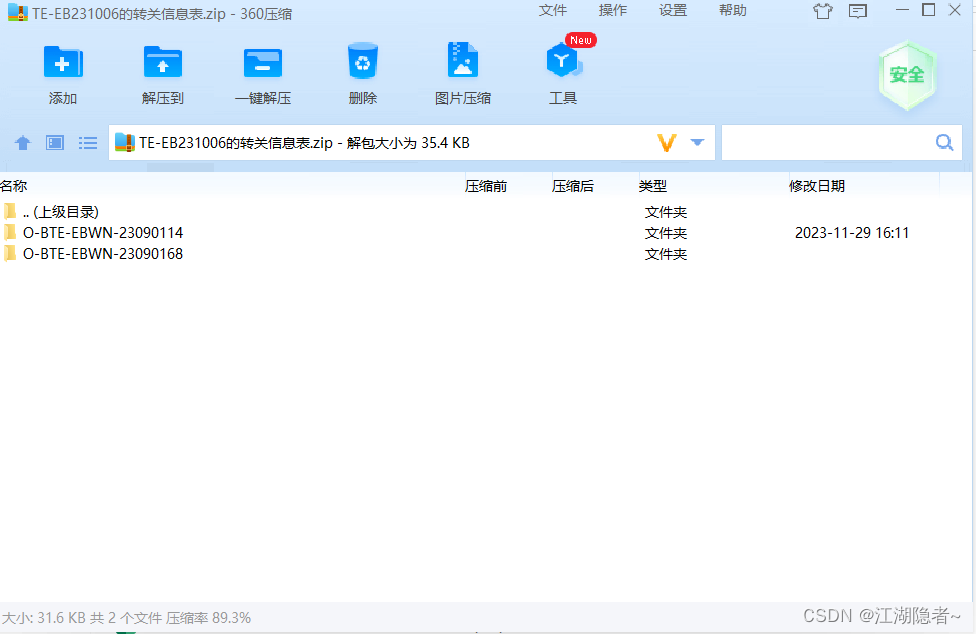
Task: Open the 操作 (Operations) menu
Action: [x=612, y=11]
